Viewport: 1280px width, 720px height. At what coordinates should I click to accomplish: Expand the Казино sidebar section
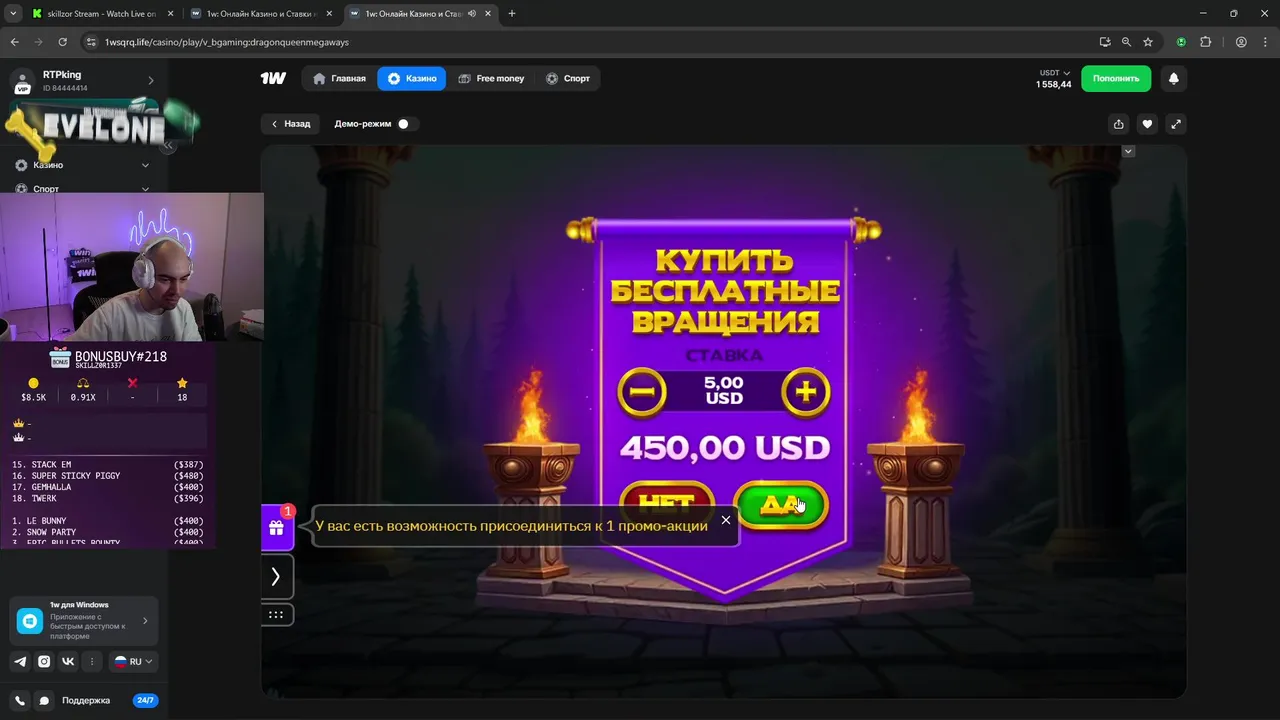point(82,165)
